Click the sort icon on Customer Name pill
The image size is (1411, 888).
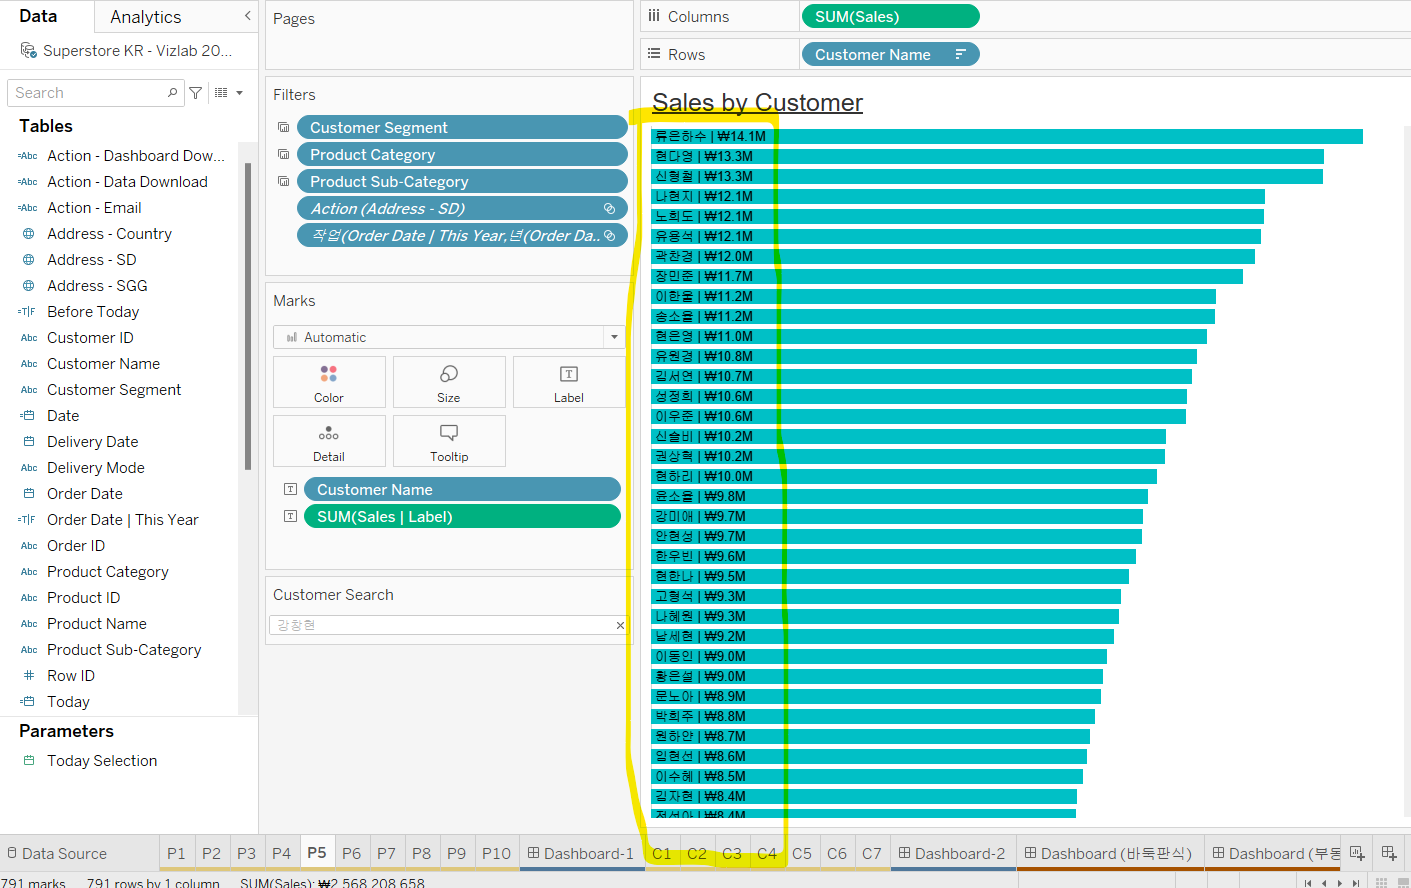click(x=960, y=54)
